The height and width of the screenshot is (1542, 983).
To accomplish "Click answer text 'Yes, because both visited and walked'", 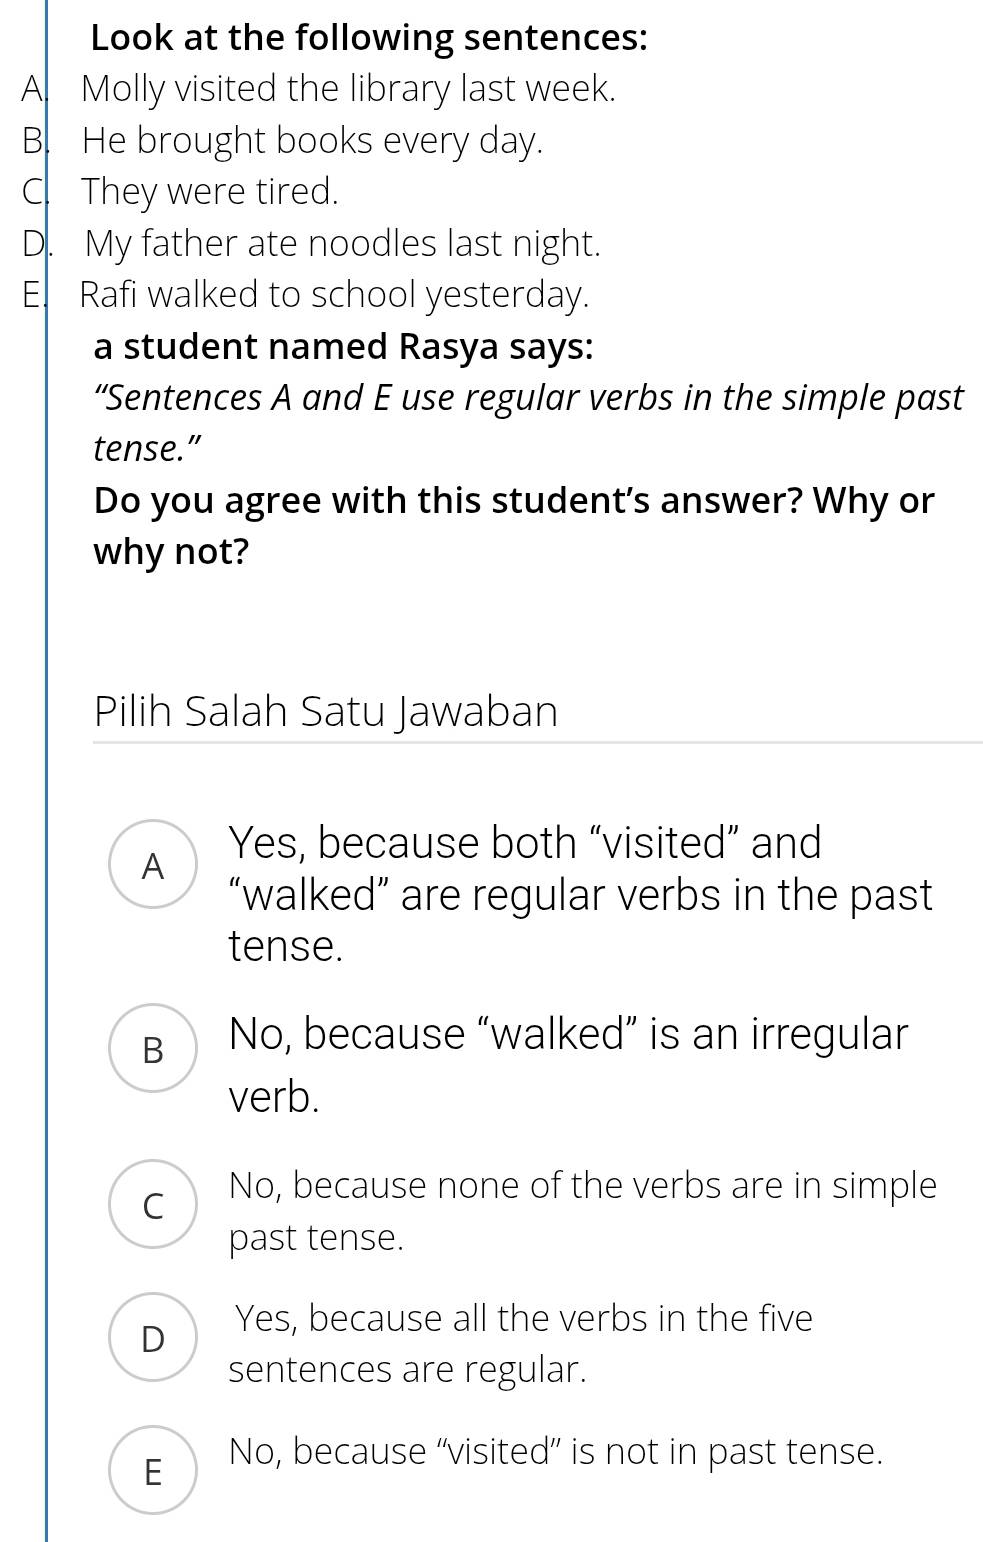I will [580, 894].
